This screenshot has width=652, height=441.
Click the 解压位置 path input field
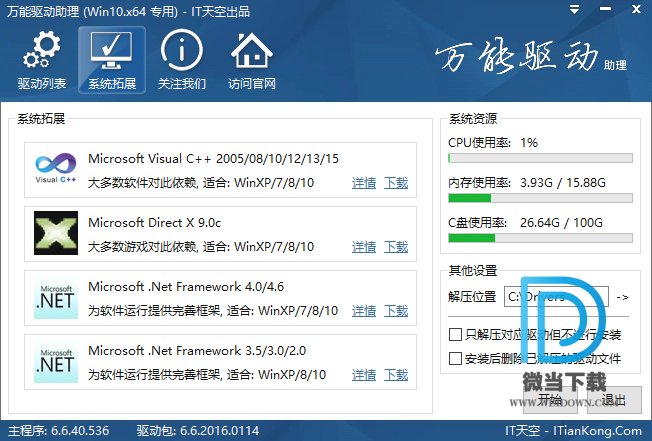556,297
